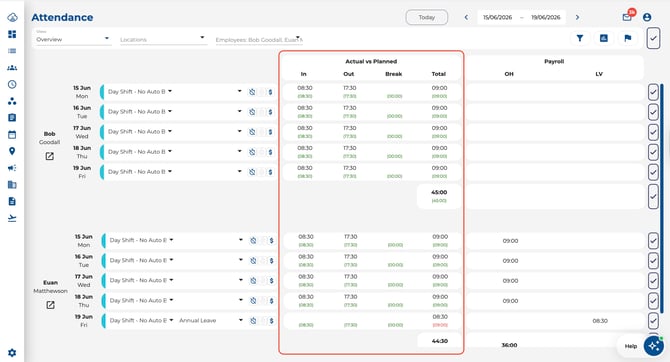Click the flag icon in the toolbar
Screen dimensions: 670x362
click(628, 38)
